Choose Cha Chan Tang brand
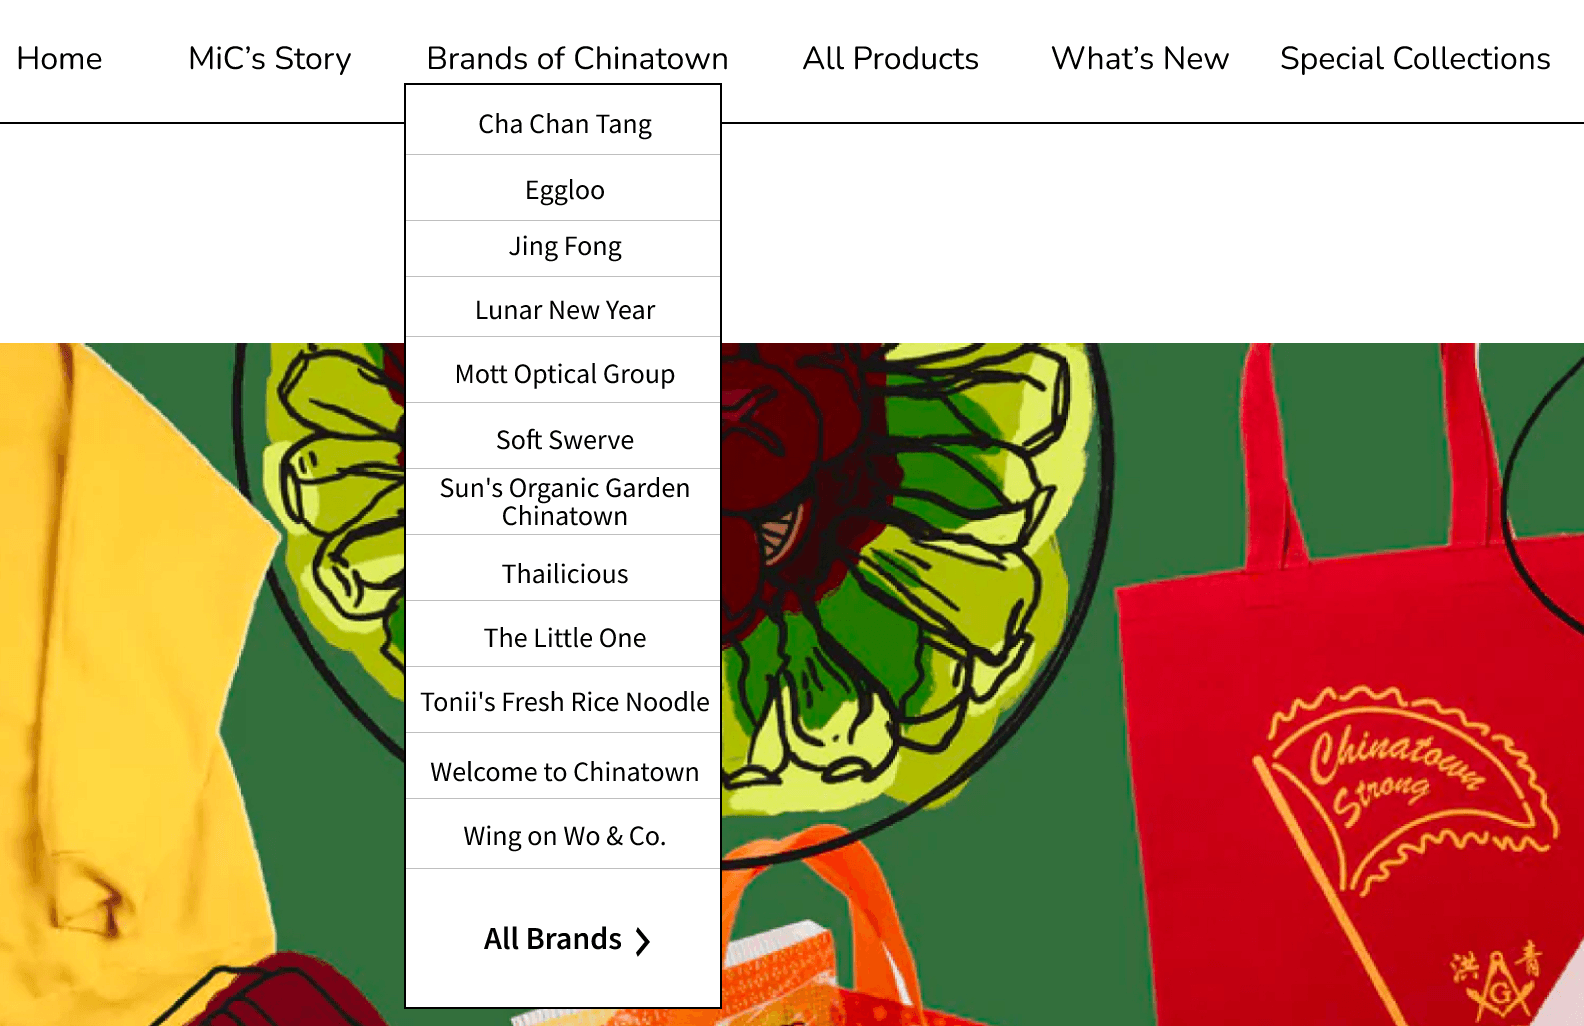 [x=564, y=125]
